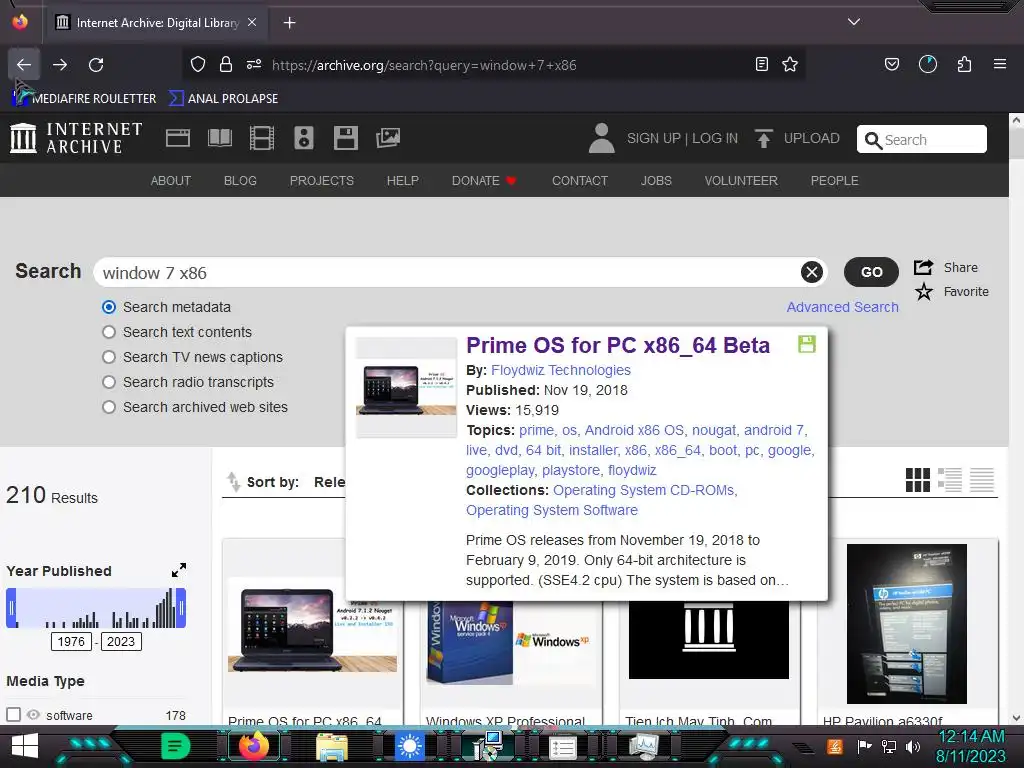This screenshot has height=768, width=1024.
Task: Click the Favorite star icon
Action: pyautogui.click(x=923, y=291)
